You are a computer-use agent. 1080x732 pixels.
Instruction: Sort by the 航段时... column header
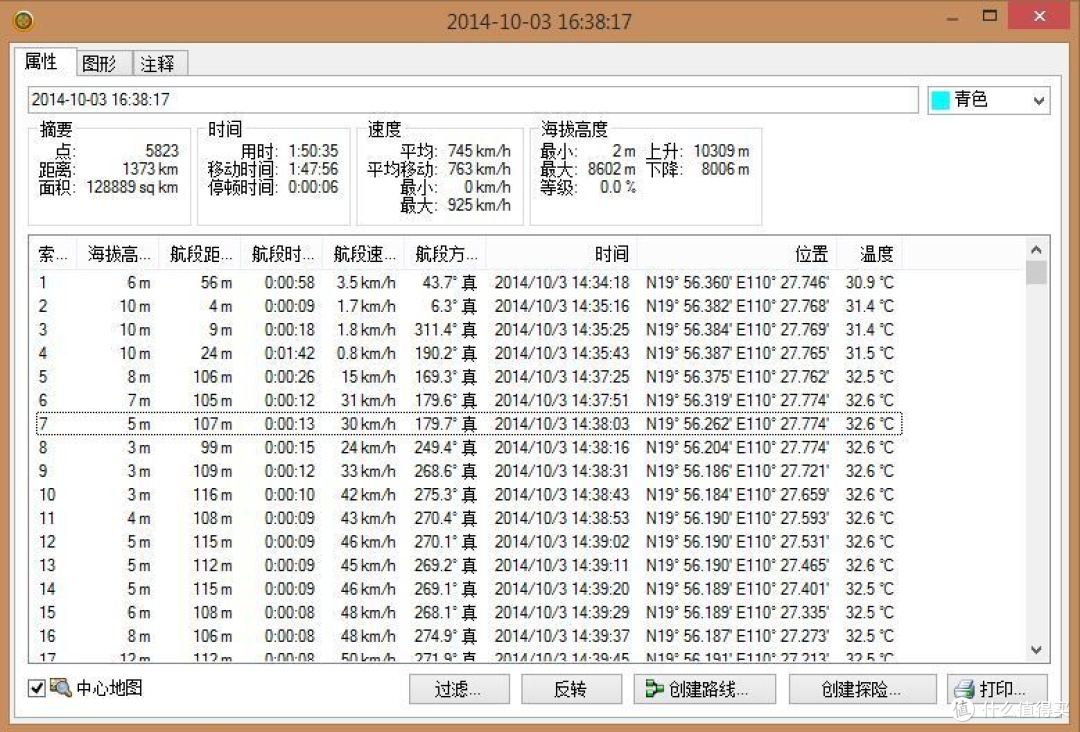pyautogui.click(x=282, y=255)
